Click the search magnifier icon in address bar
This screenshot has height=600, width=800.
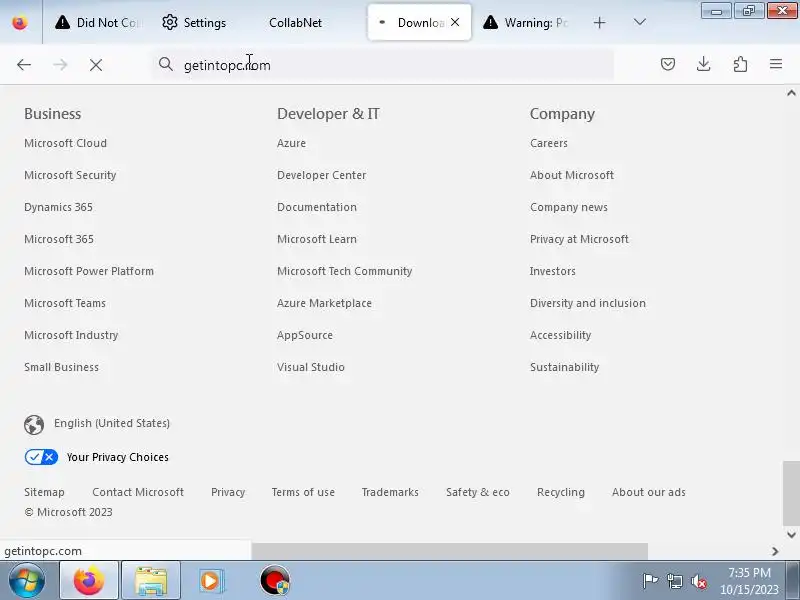pos(166,64)
